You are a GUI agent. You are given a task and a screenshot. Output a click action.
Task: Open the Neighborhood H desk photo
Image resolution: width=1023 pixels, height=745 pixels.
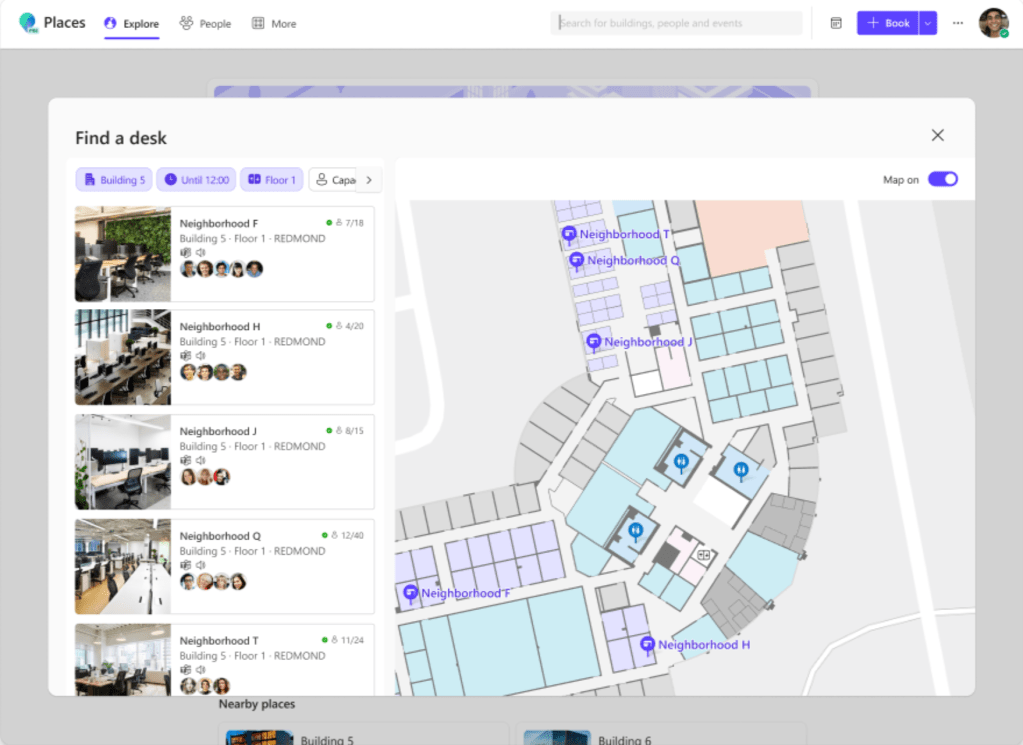(123, 357)
